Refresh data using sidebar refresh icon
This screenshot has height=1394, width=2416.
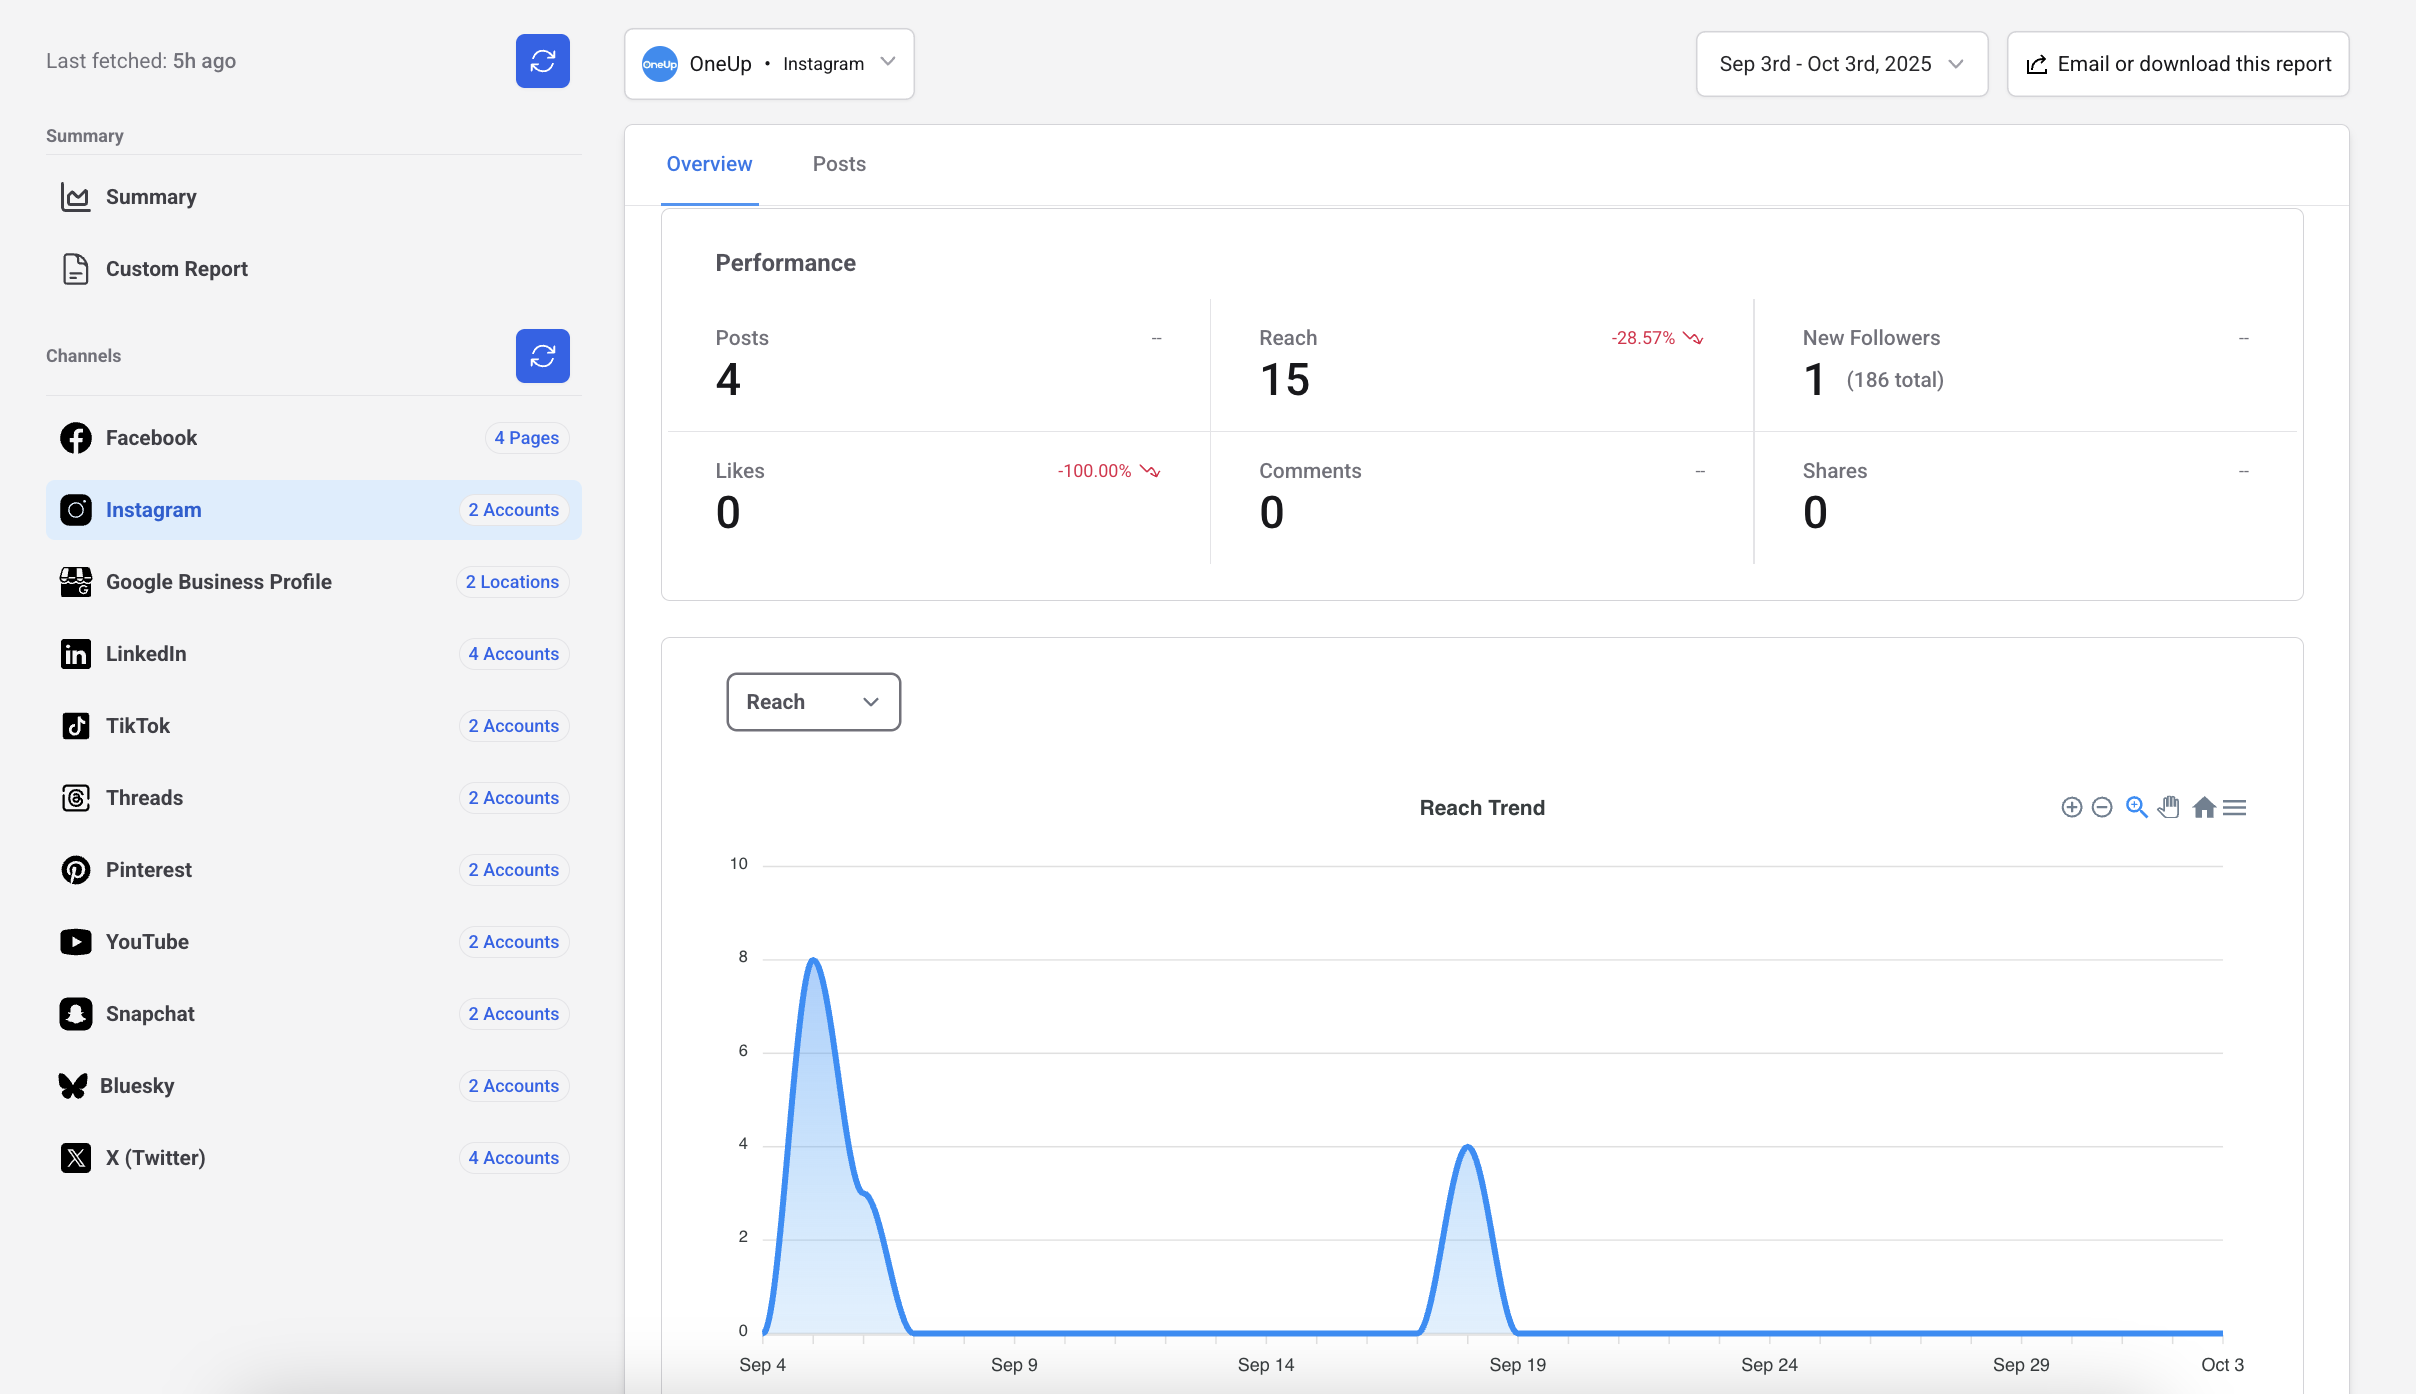[543, 60]
